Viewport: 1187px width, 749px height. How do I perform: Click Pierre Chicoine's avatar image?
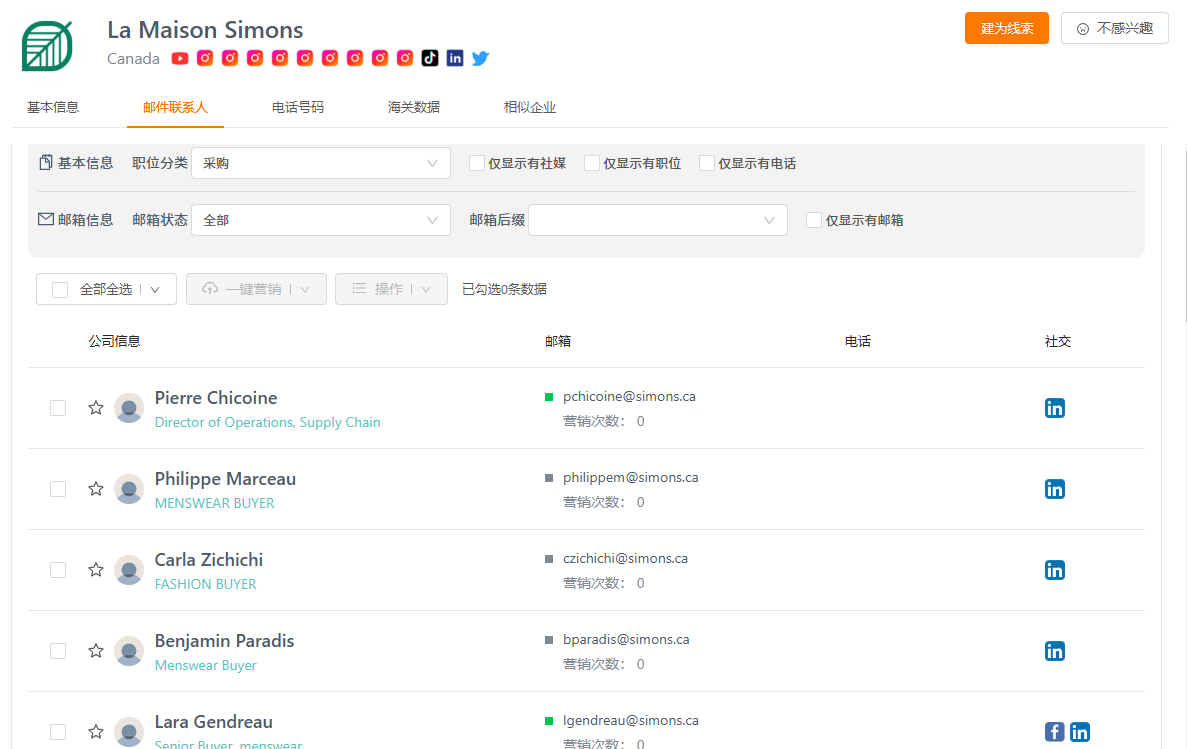coord(129,408)
